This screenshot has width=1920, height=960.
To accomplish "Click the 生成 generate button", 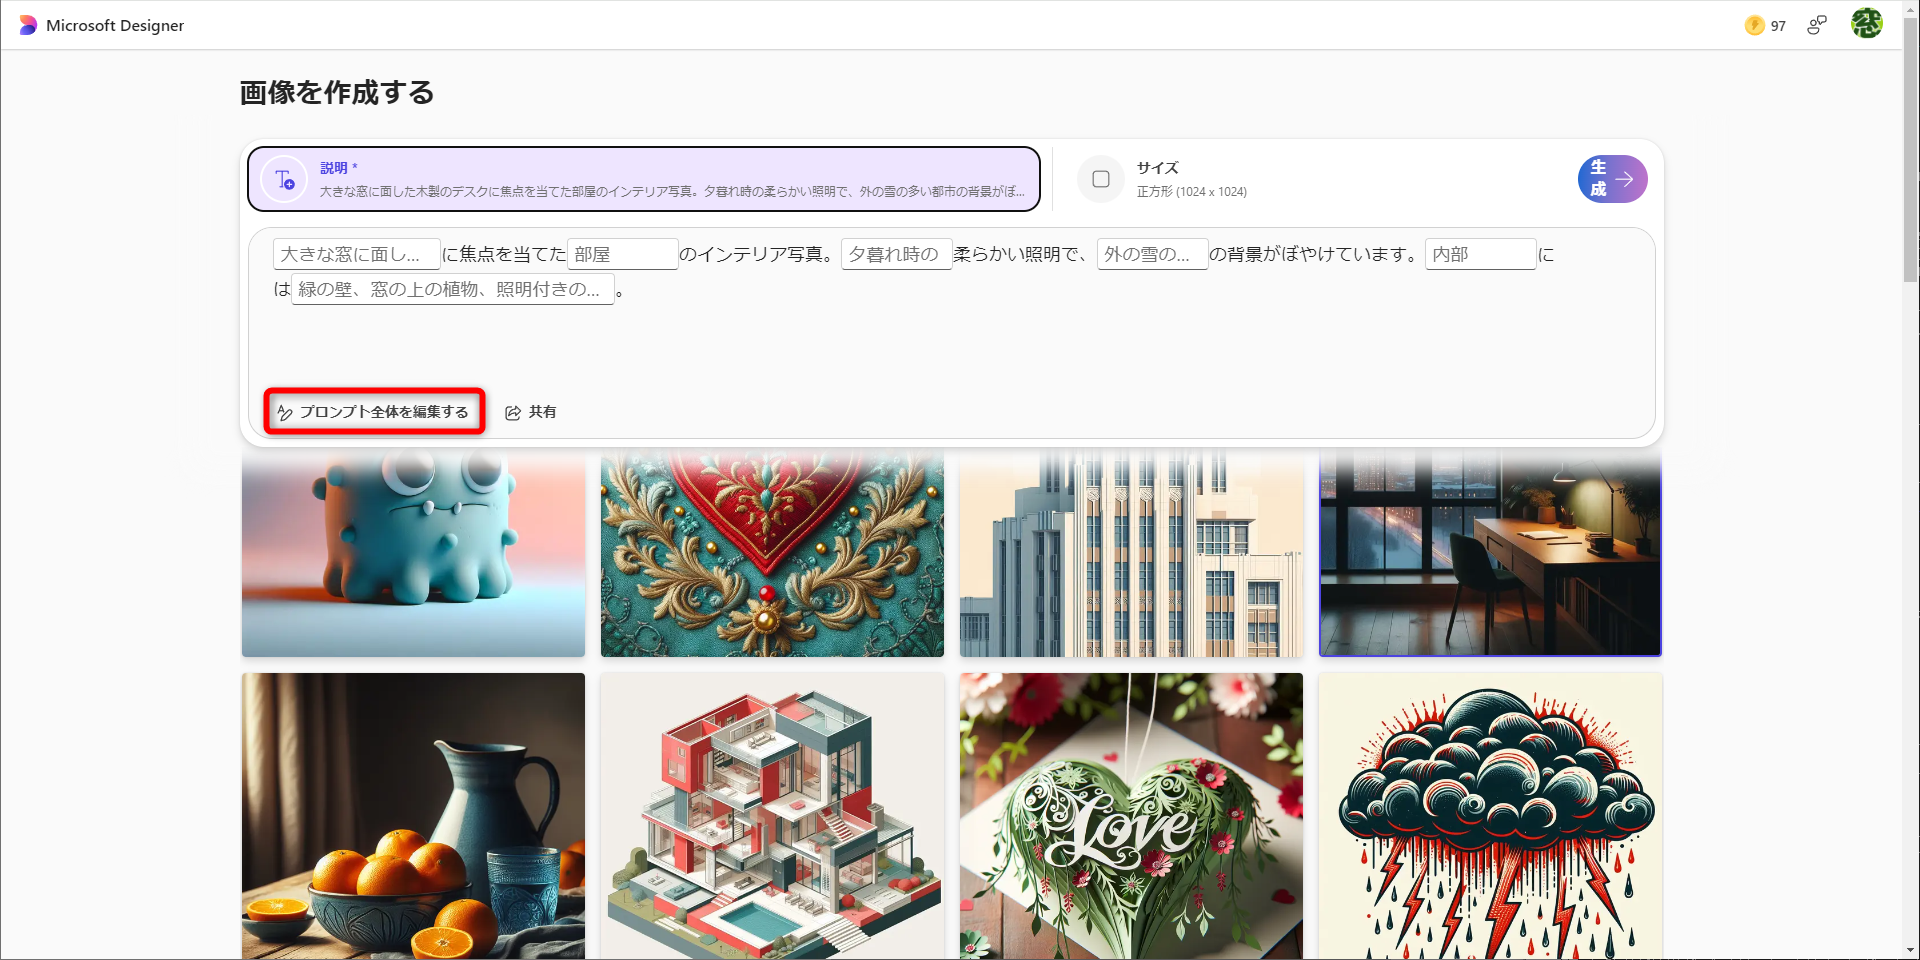I will [1612, 178].
